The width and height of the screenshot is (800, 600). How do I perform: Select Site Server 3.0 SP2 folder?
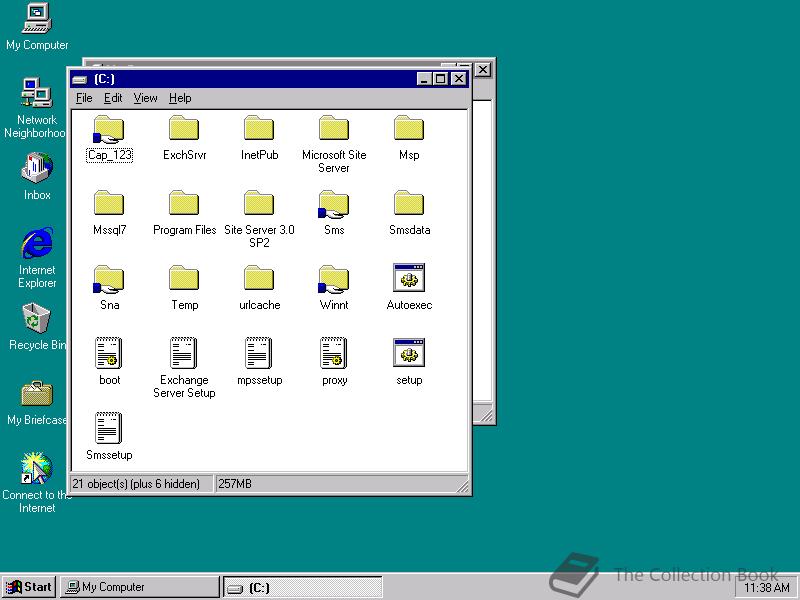click(x=259, y=220)
